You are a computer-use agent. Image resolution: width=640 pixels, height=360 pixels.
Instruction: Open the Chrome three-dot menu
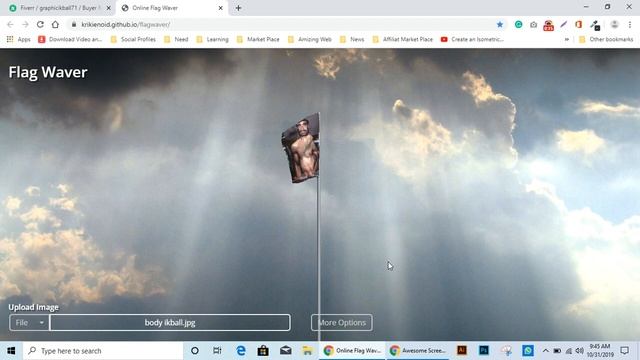click(630, 24)
